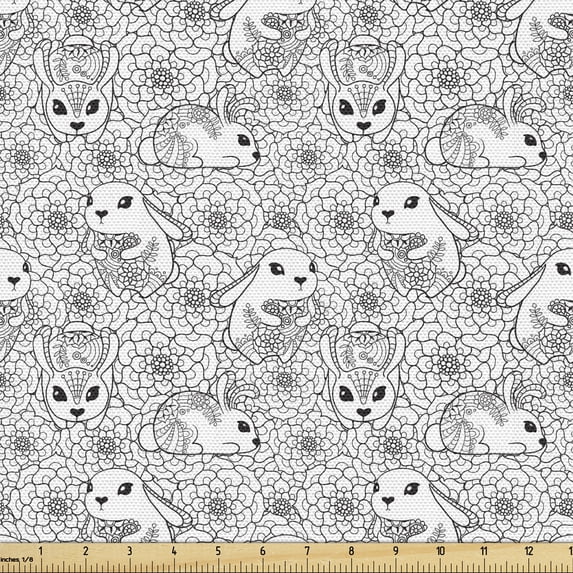This screenshot has height=573, width=573.
Task: Click half-inch tick between ruler 9 and 10
Action: 418,566
